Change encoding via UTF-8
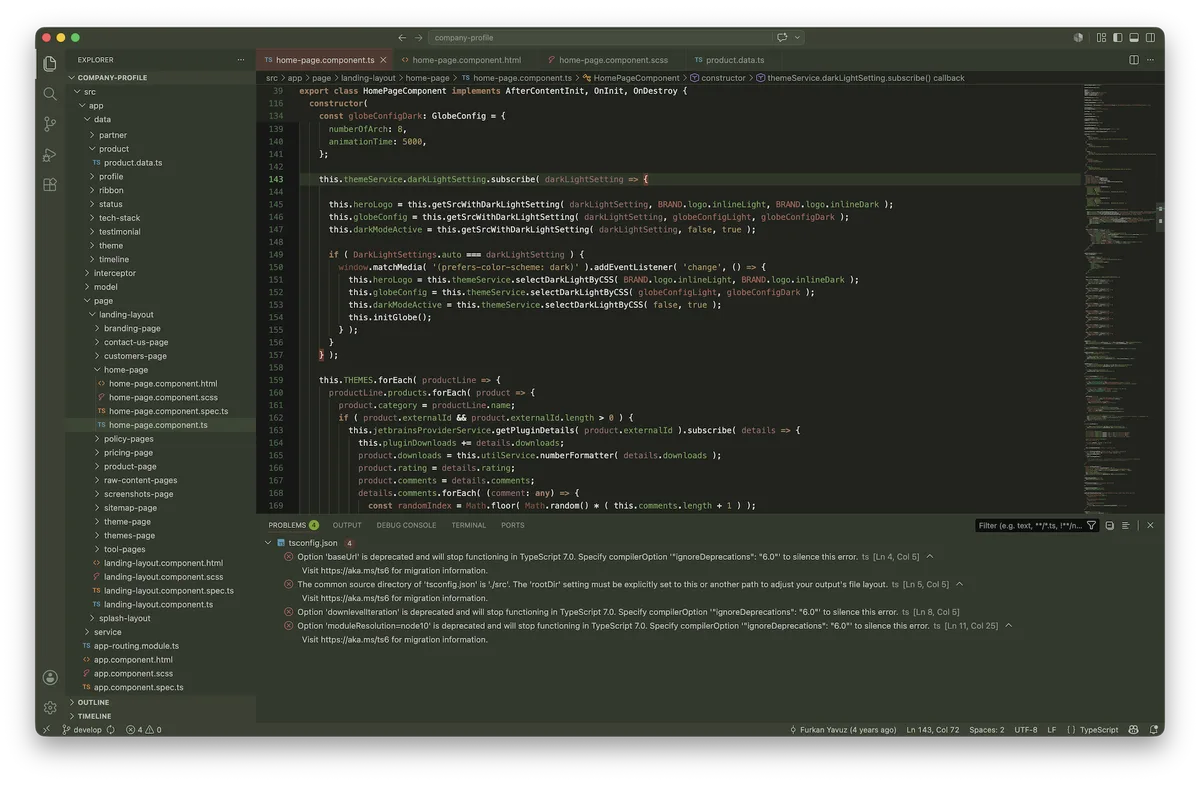The width and height of the screenshot is (1200, 787). point(1026,730)
